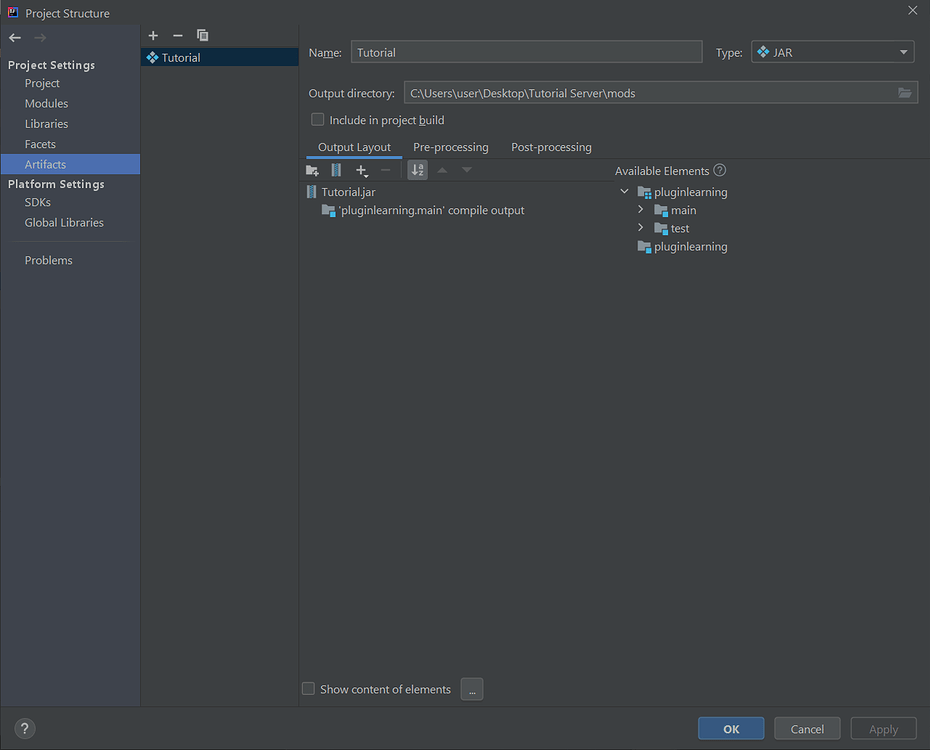
Task: Open the Facets settings page
Action: [40, 144]
